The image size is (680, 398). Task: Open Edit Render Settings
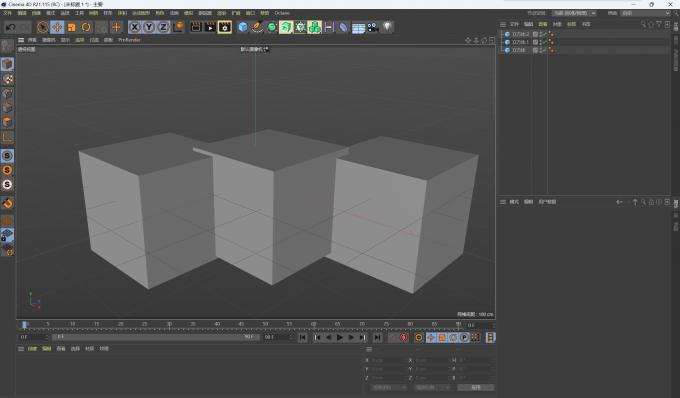(225, 27)
